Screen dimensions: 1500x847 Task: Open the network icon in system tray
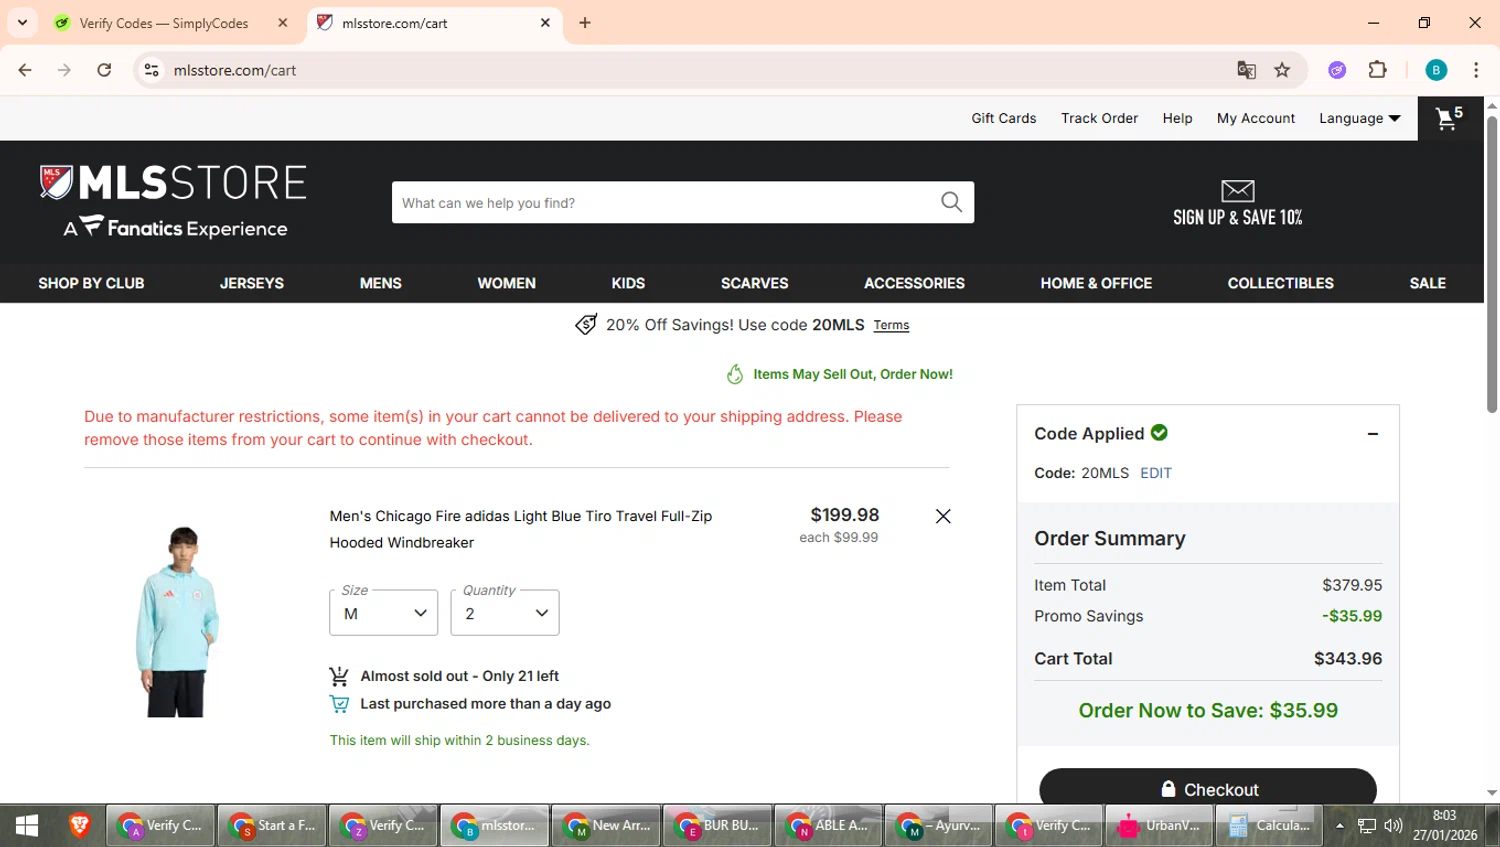[x=1367, y=826]
